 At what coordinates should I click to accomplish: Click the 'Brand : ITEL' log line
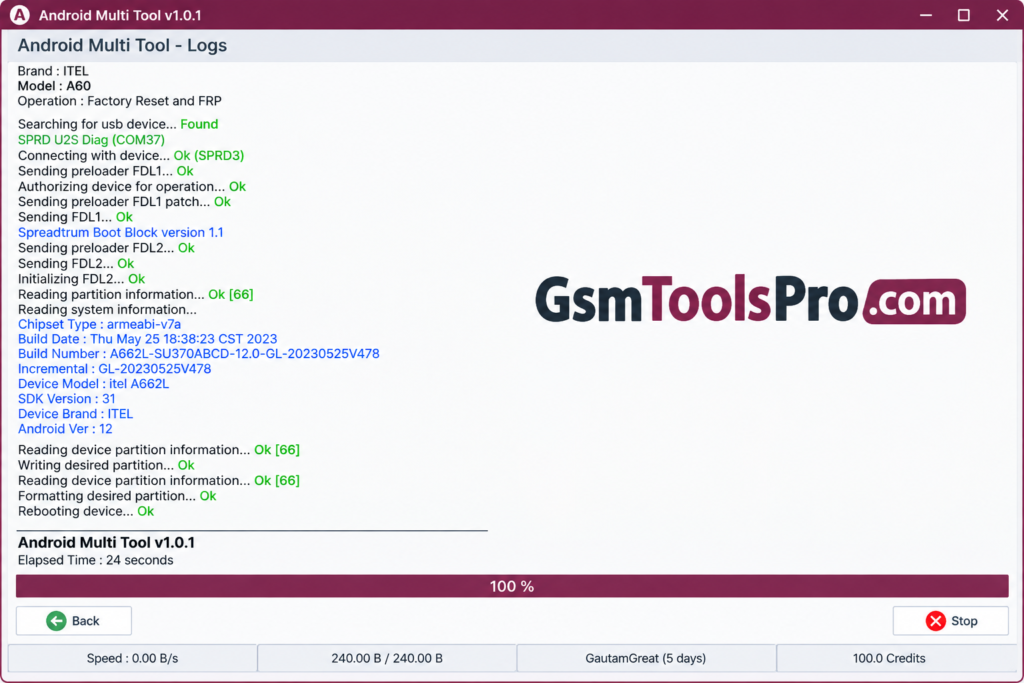coord(53,71)
